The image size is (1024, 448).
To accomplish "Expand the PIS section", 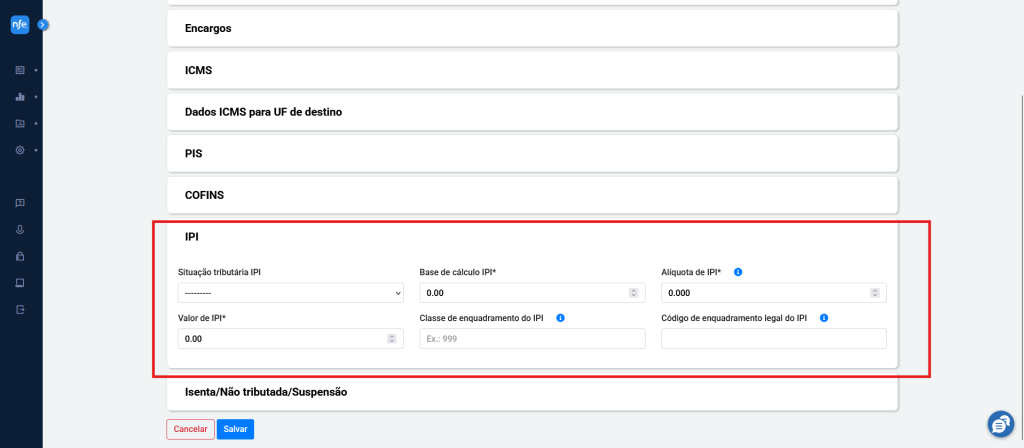I will coord(532,153).
